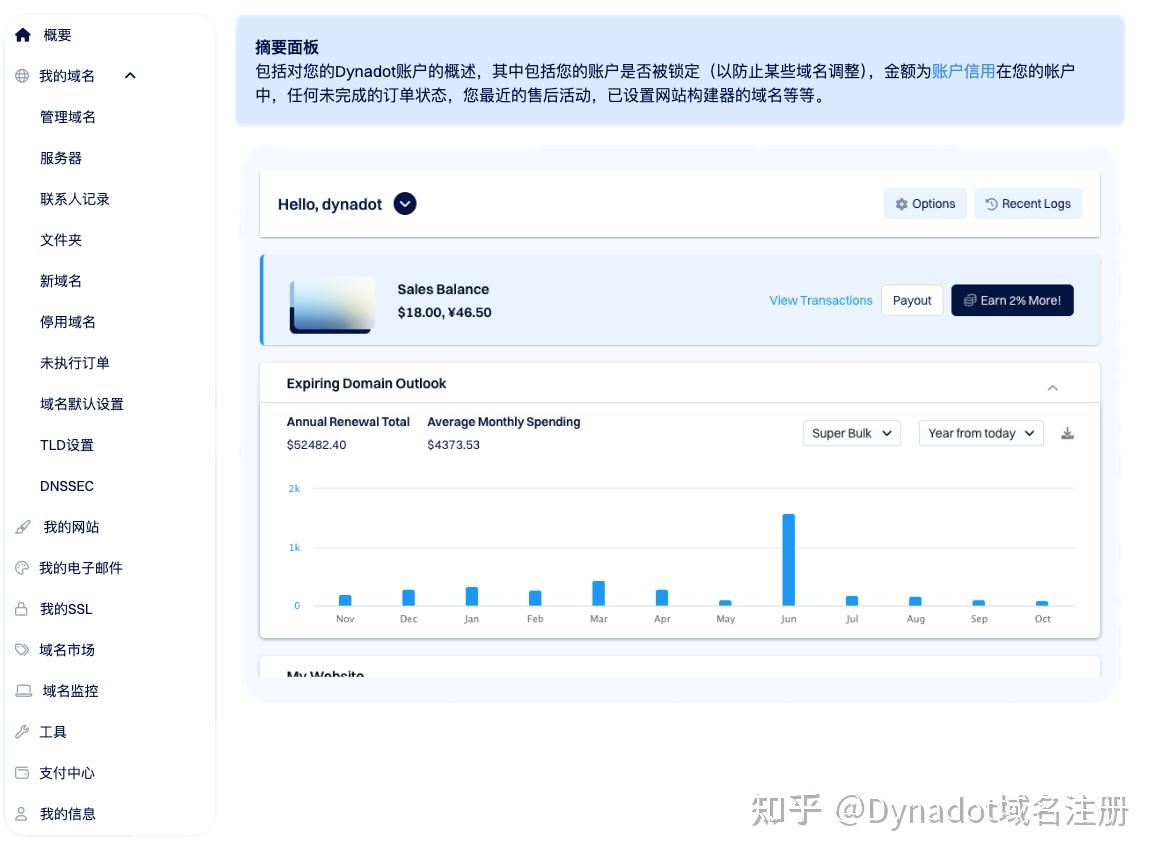Click the palette icon for 我的电子邮件
Image resolution: width=1158 pixels, height=861 pixels.
tap(22, 568)
